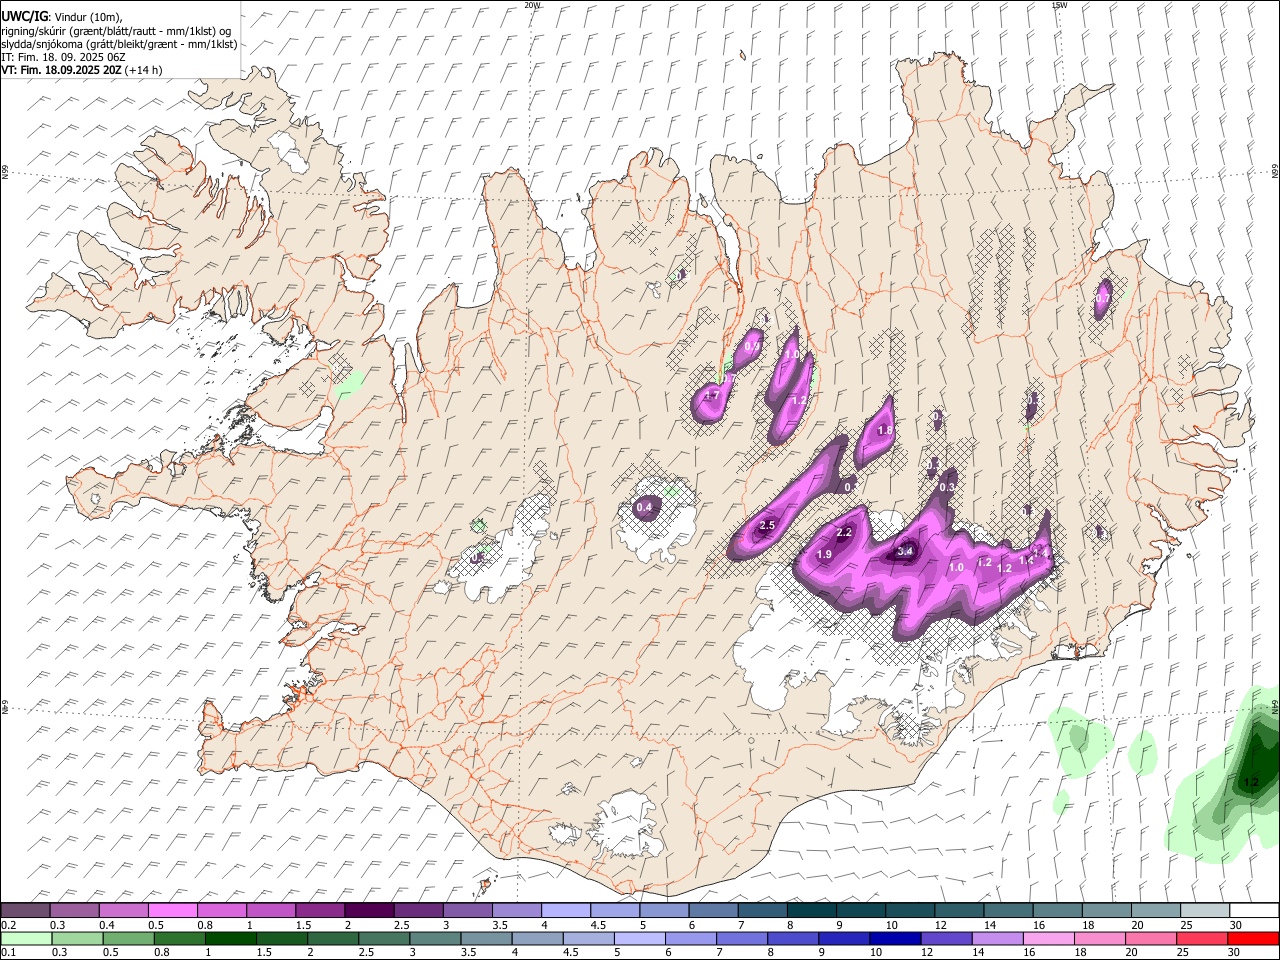This screenshot has width=1280, height=960.
Task: Select the light purple 14 swatch in lower scale
Action: 998,938
